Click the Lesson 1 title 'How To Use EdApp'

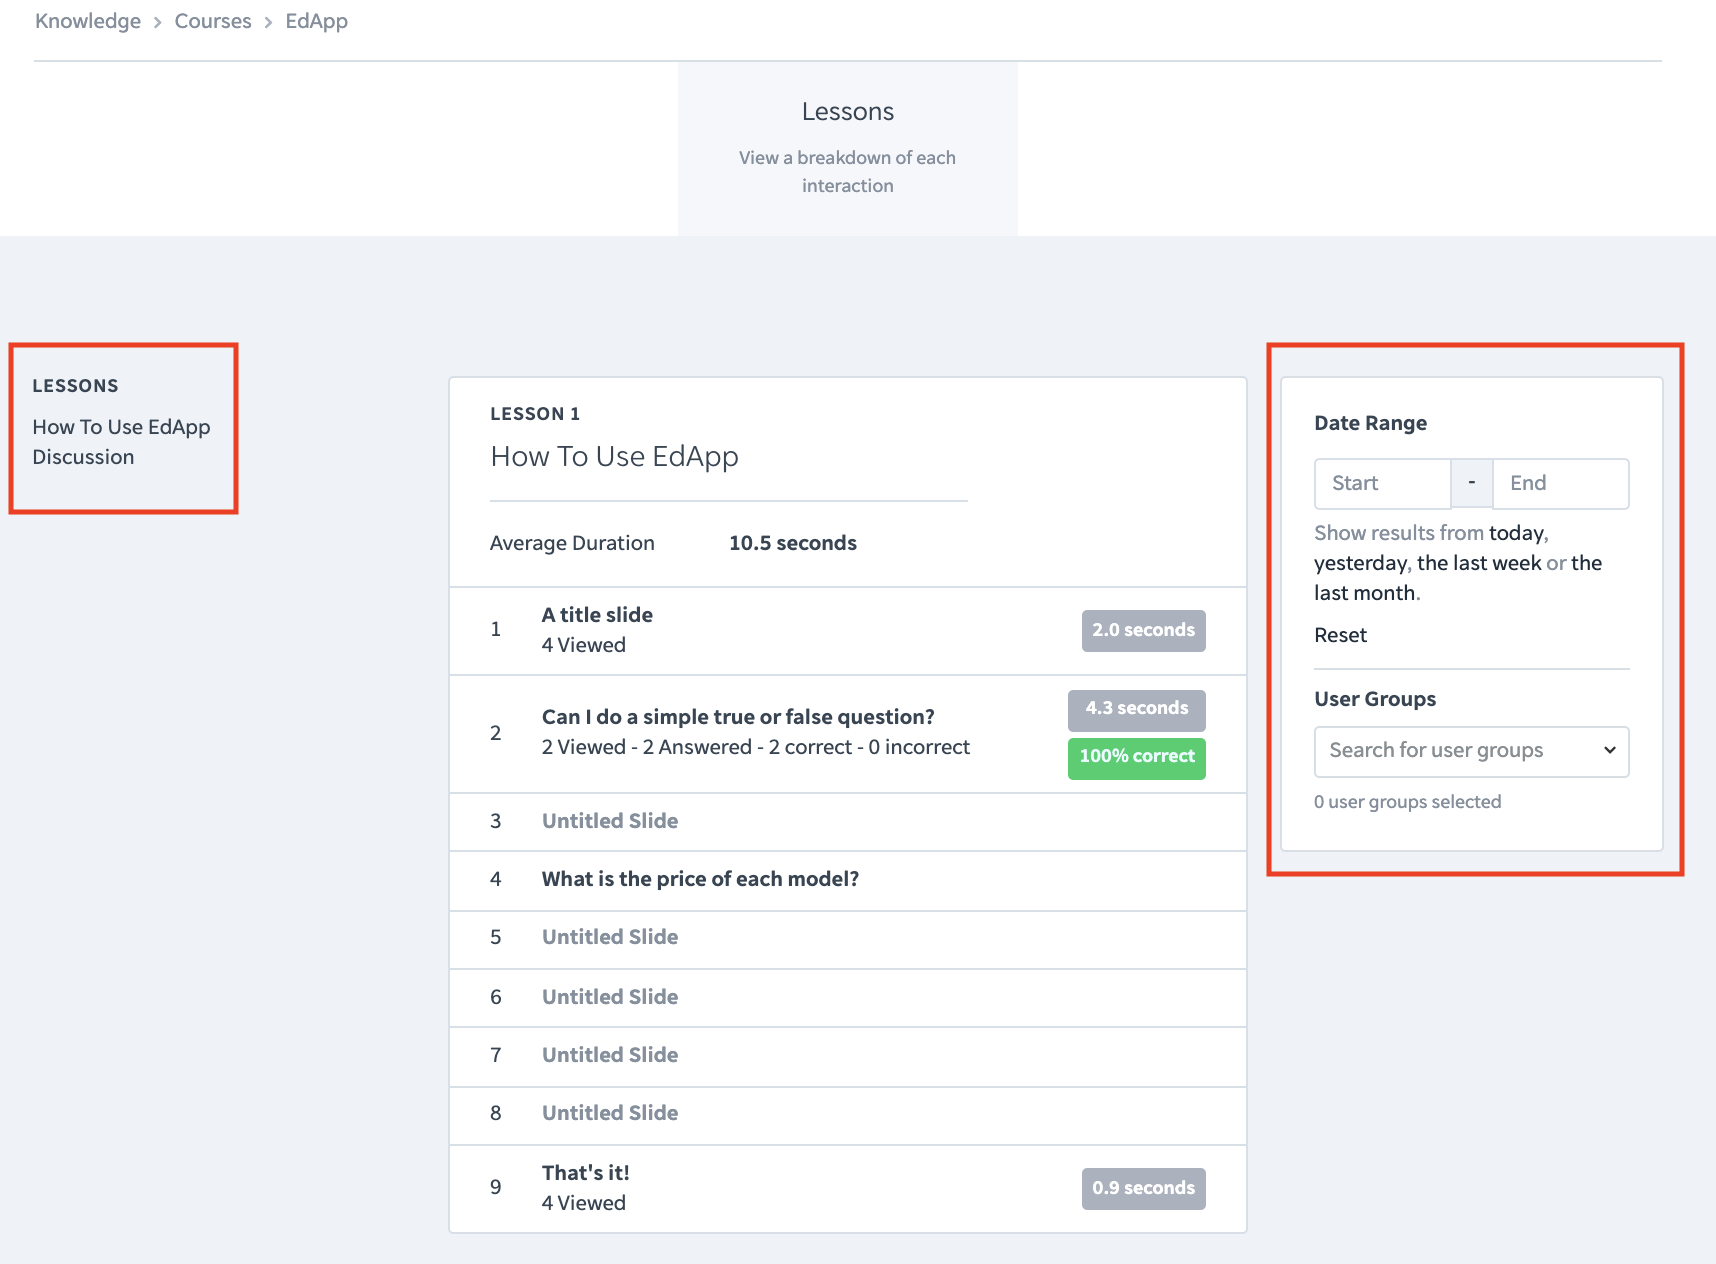614,457
